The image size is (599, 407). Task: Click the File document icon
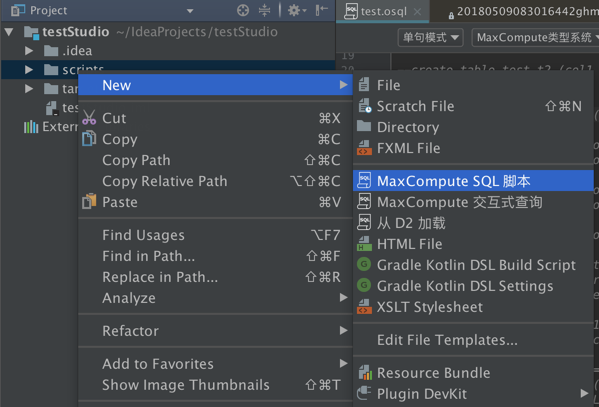point(364,84)
